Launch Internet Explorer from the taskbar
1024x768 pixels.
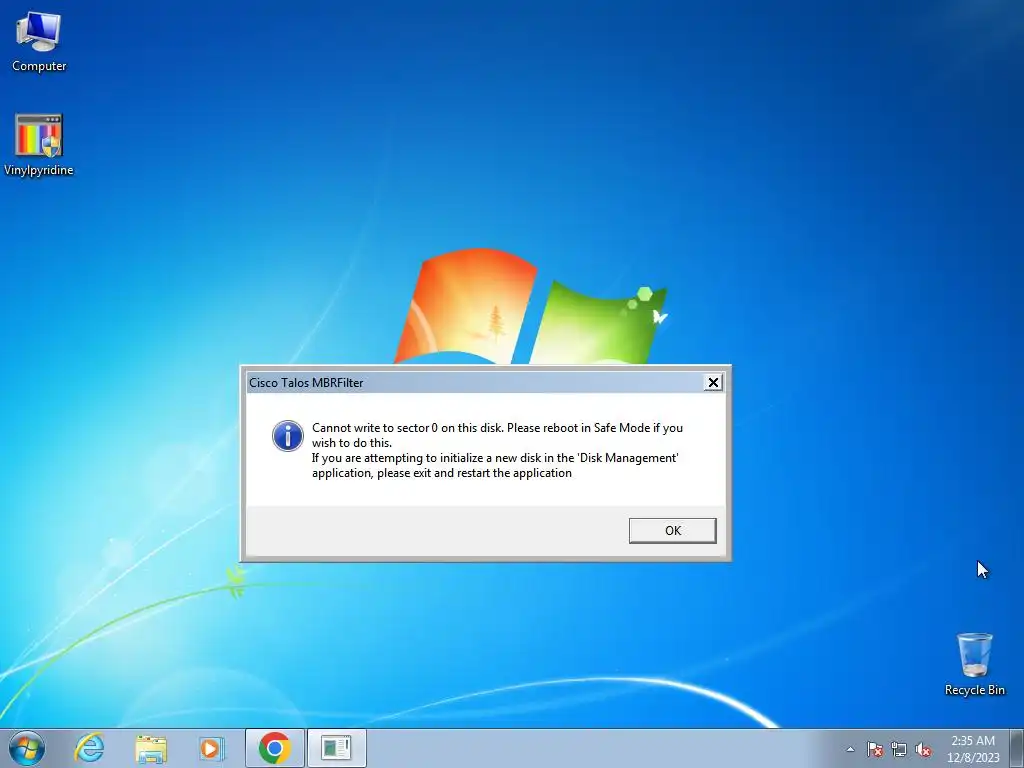tap(89, 748)
